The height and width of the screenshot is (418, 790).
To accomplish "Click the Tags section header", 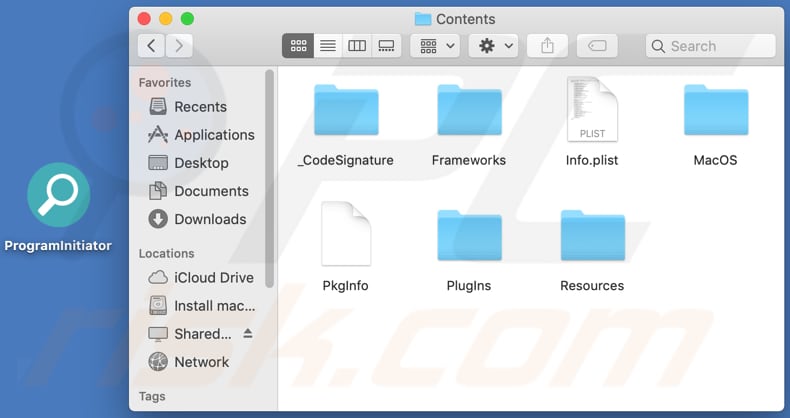I will [x=152, y=396].
